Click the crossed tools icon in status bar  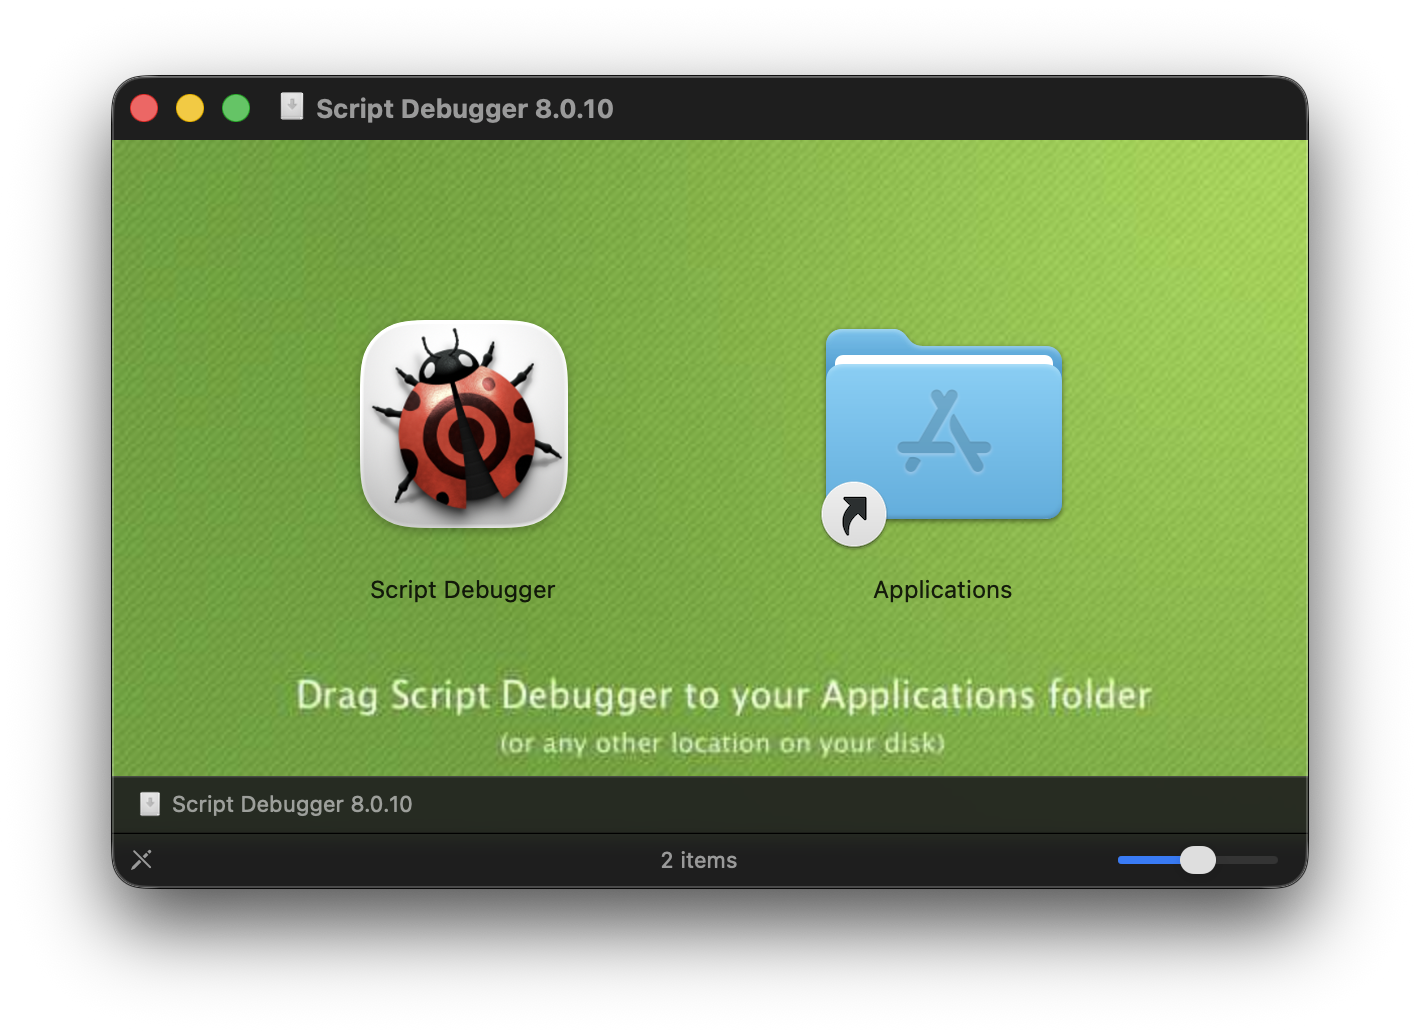click(x=142, y=859)
